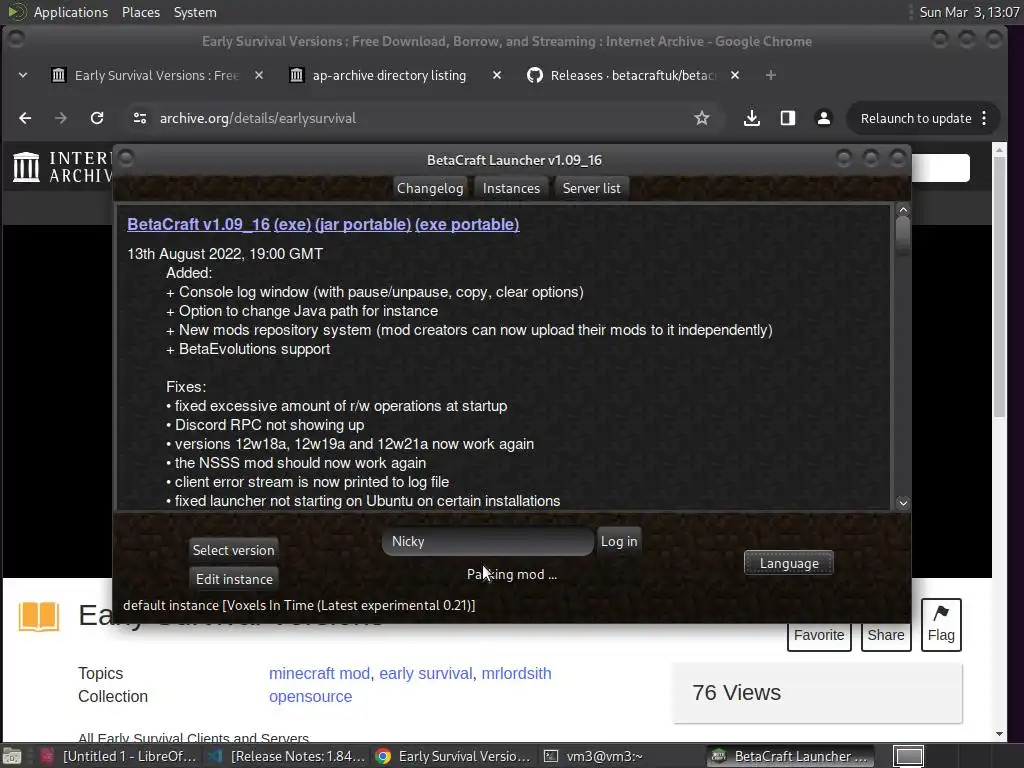
Task: Click the workspace switcher in bottom panel
Action: click(908, 756)
